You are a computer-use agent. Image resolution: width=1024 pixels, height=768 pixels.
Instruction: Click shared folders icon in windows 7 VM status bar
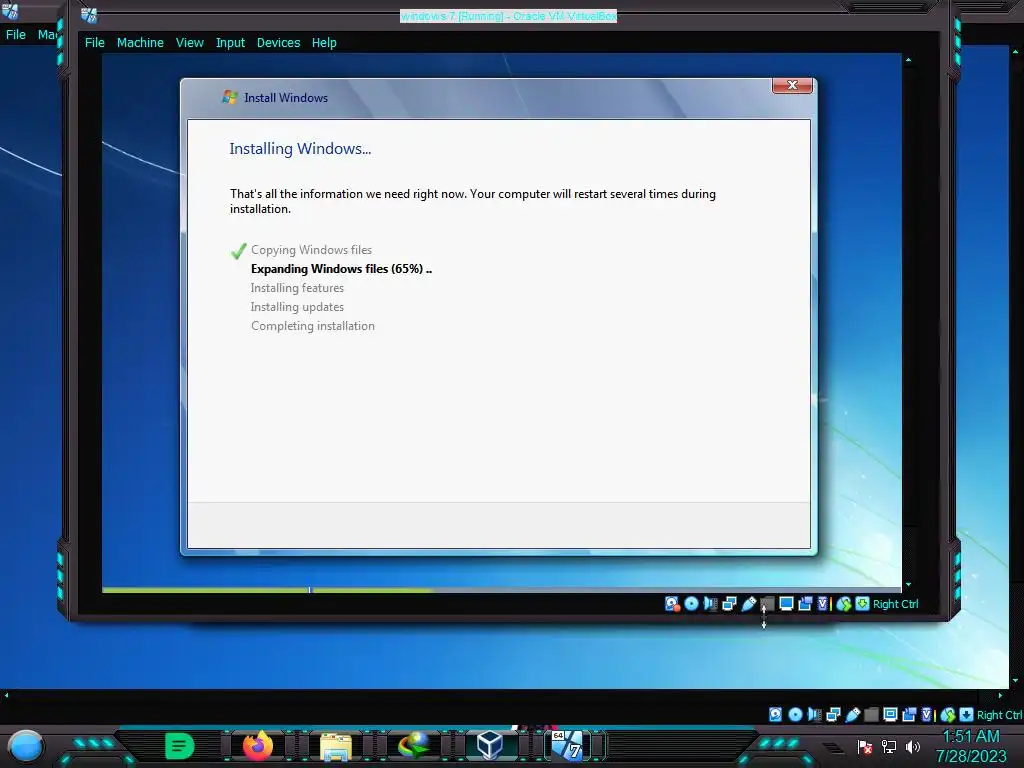point(767,604)
